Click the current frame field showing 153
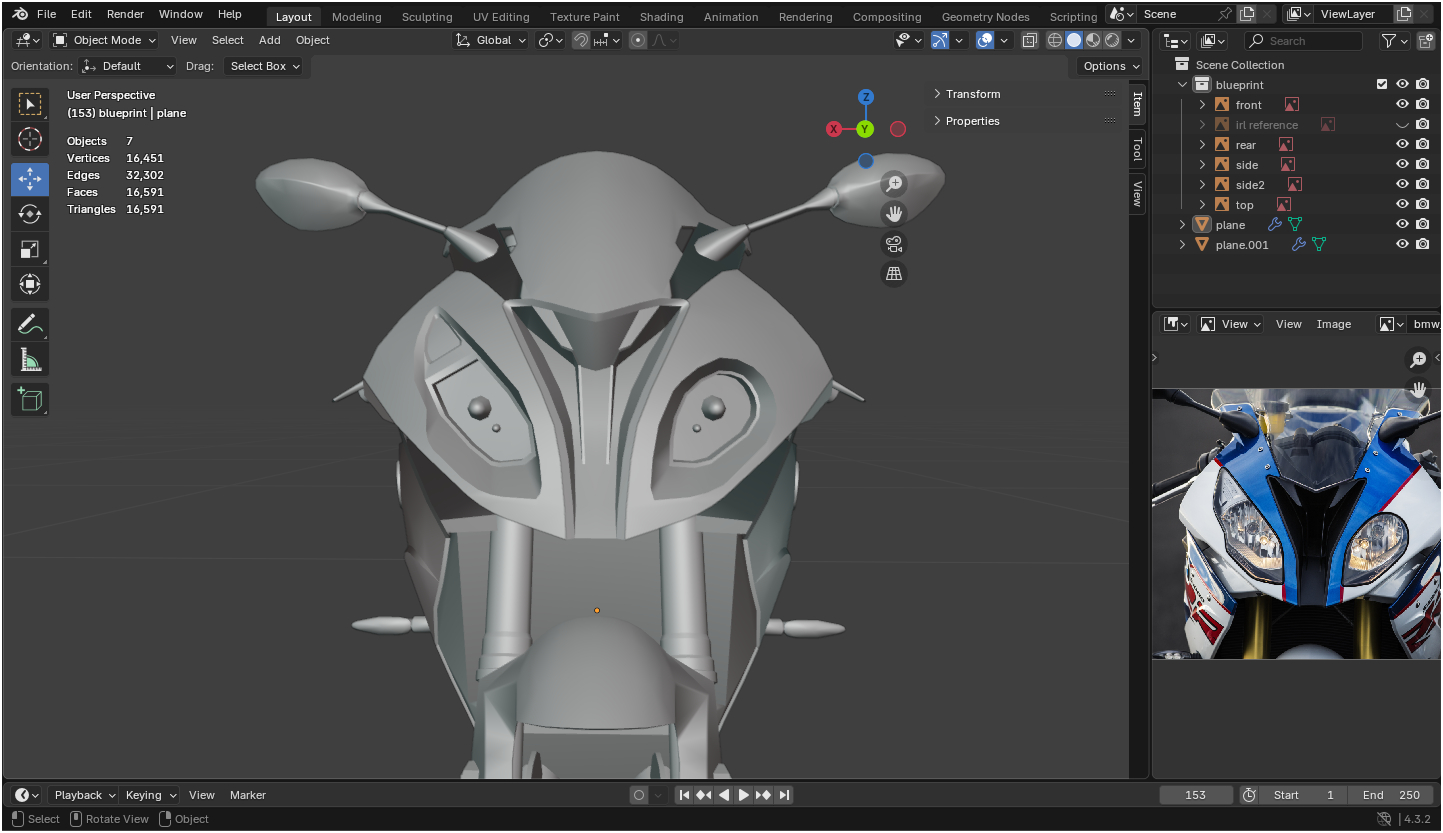The image size is (1443, 833). 1195,795
